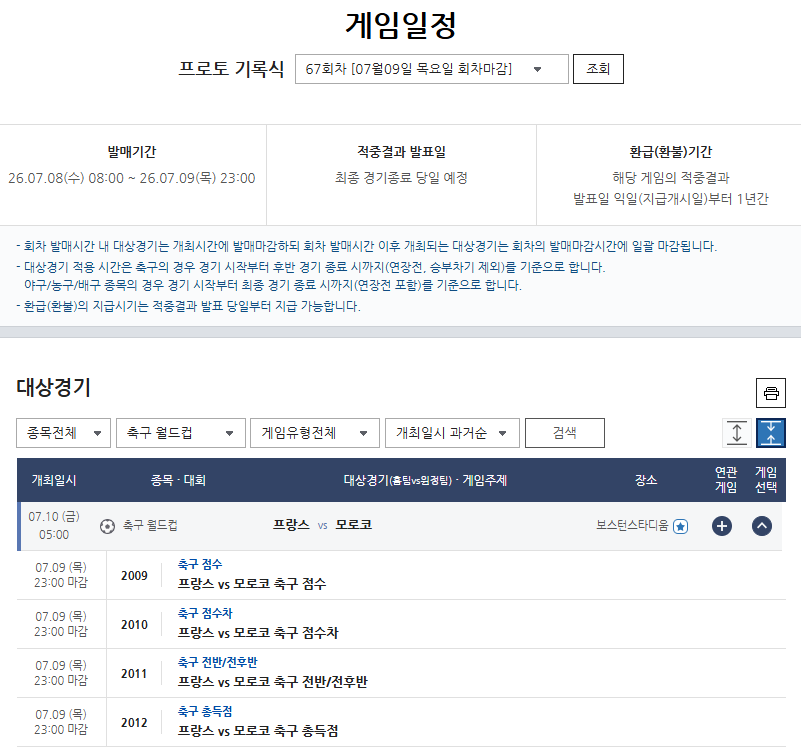Click the 조회 button
This screenshot has height=755, width=801.
pos(598,69)
